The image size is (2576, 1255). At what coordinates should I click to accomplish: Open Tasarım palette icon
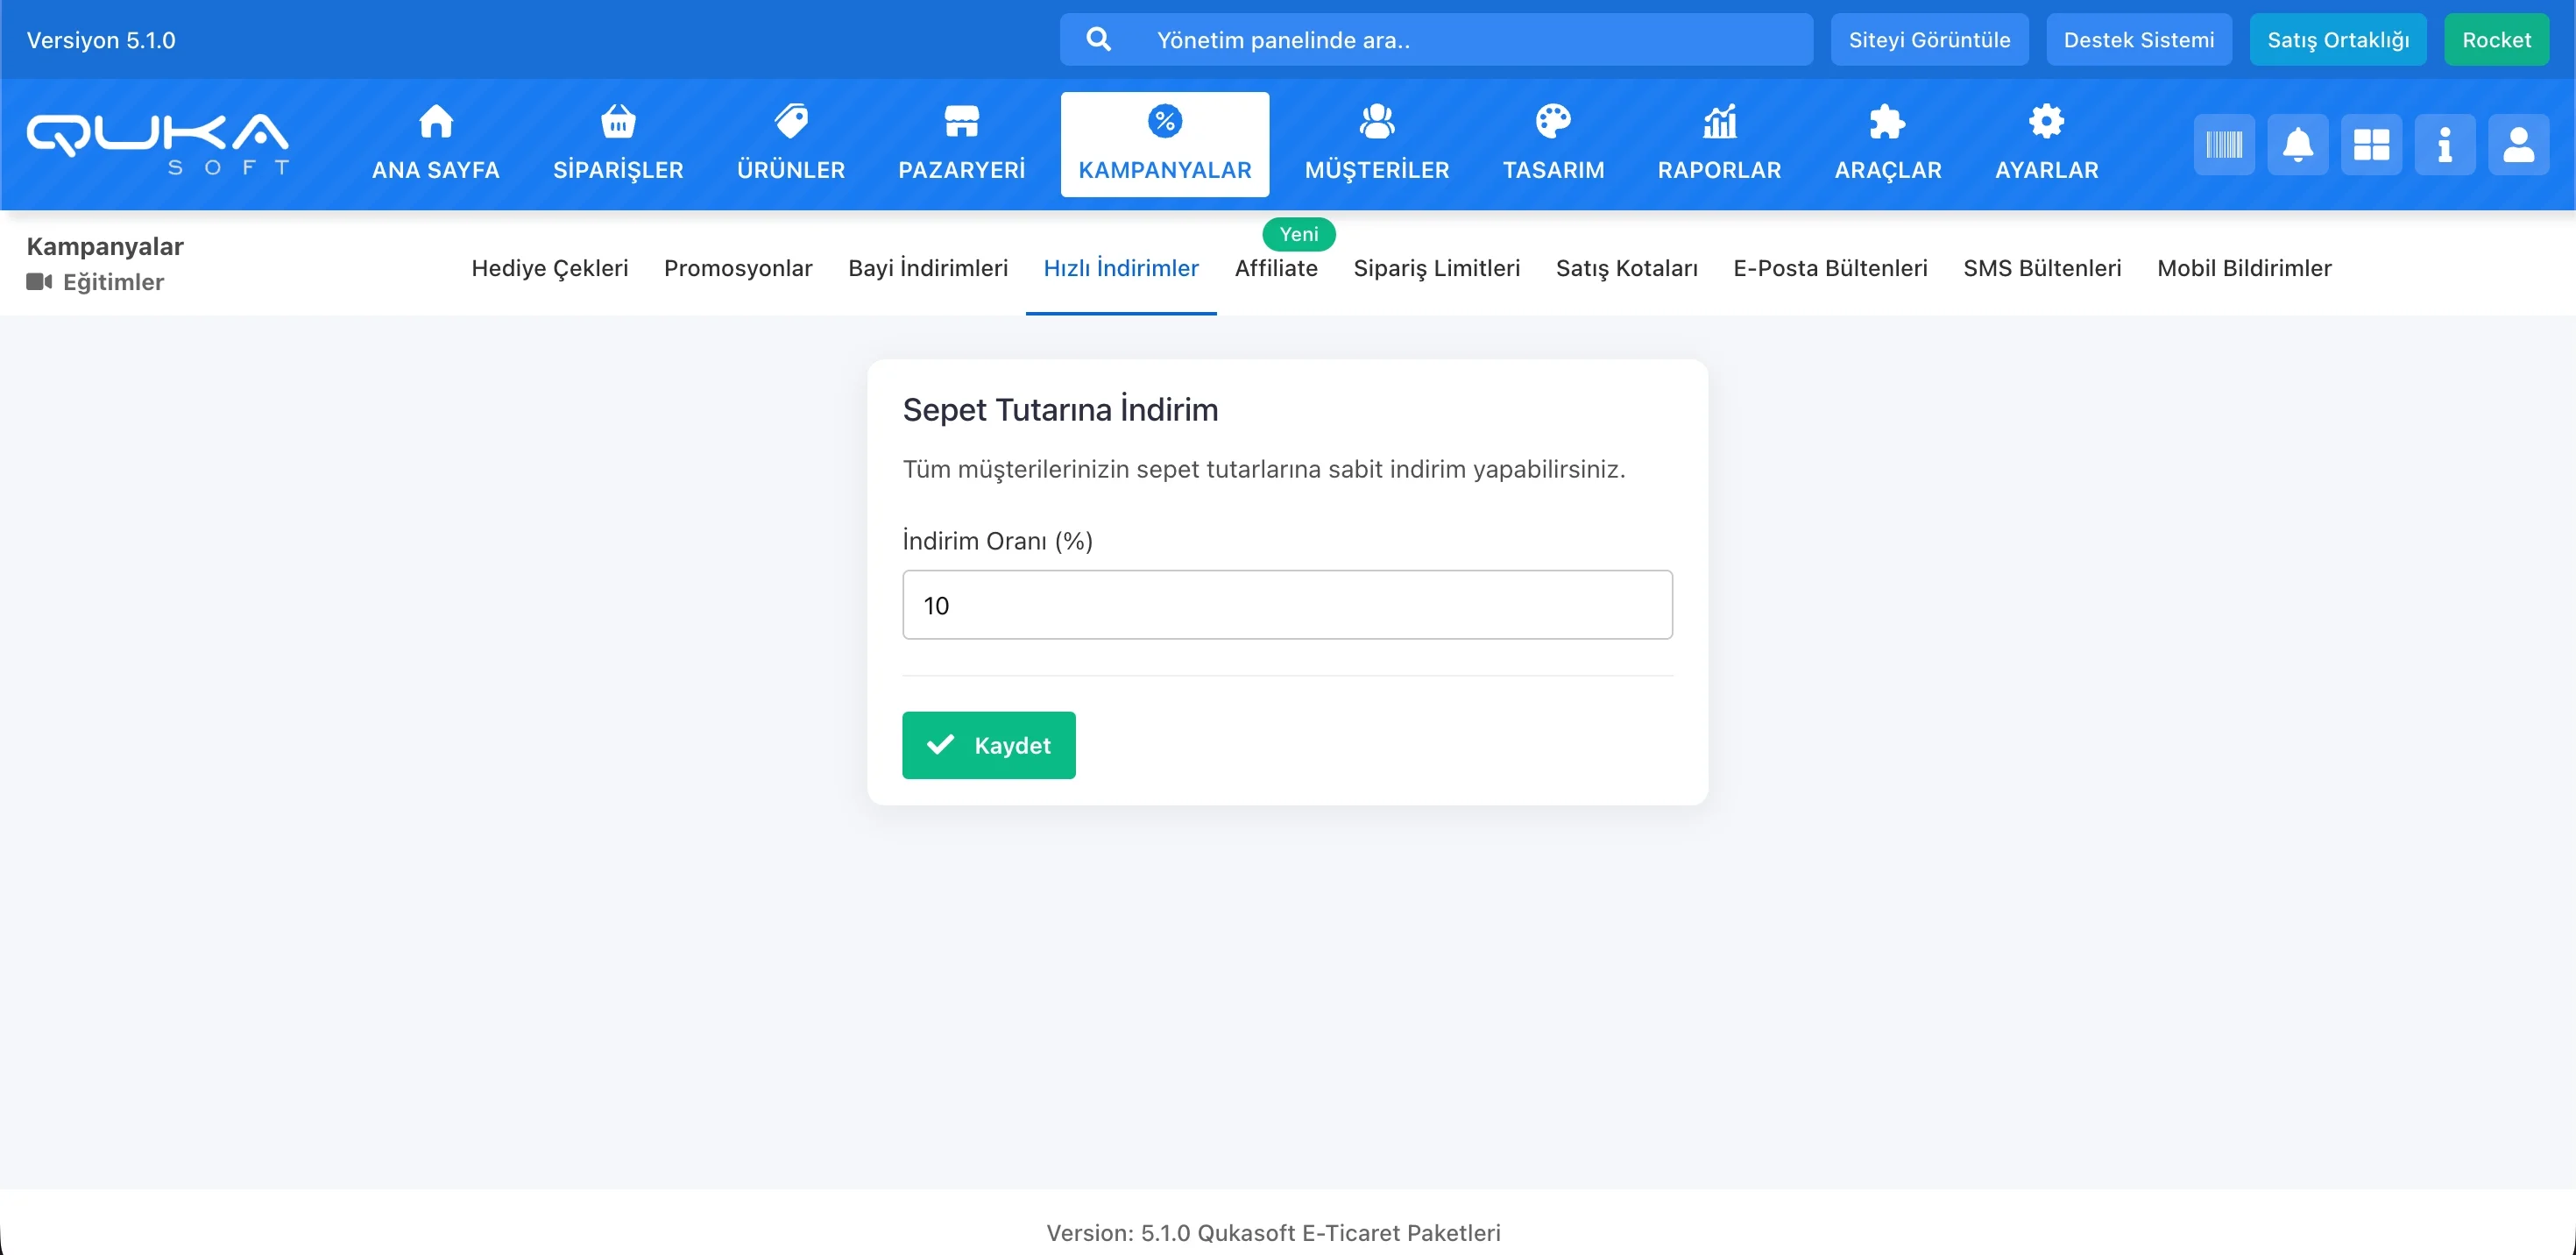coord(1553,122)
